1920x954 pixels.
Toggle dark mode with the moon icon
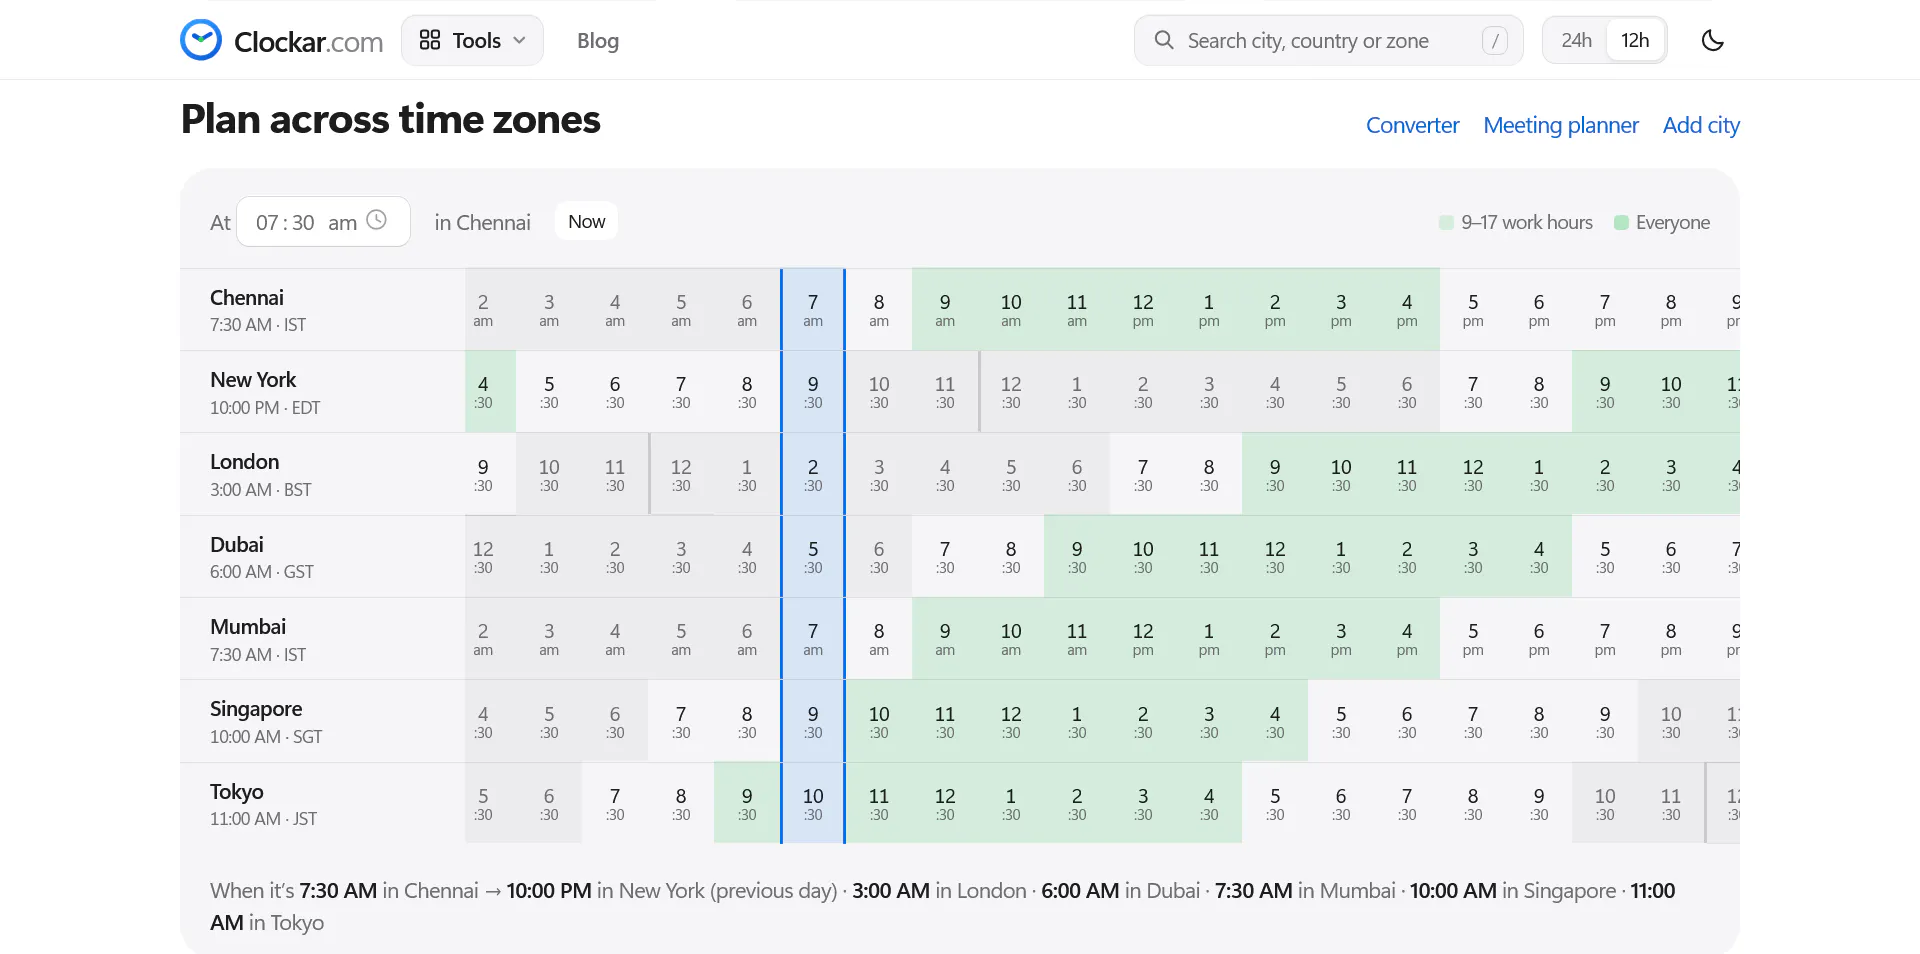point(1712,40)
